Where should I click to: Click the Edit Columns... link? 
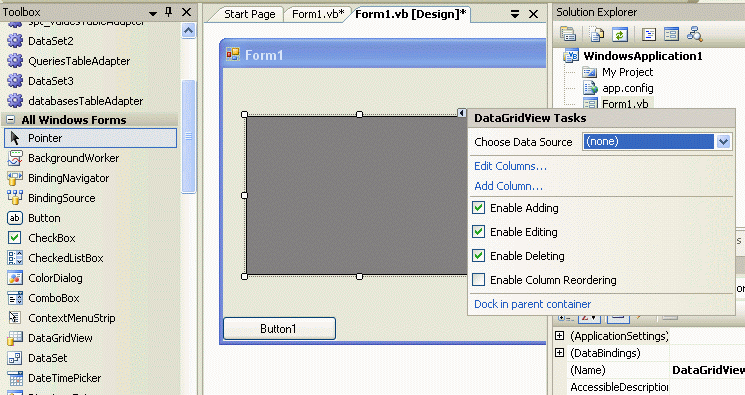510,166
